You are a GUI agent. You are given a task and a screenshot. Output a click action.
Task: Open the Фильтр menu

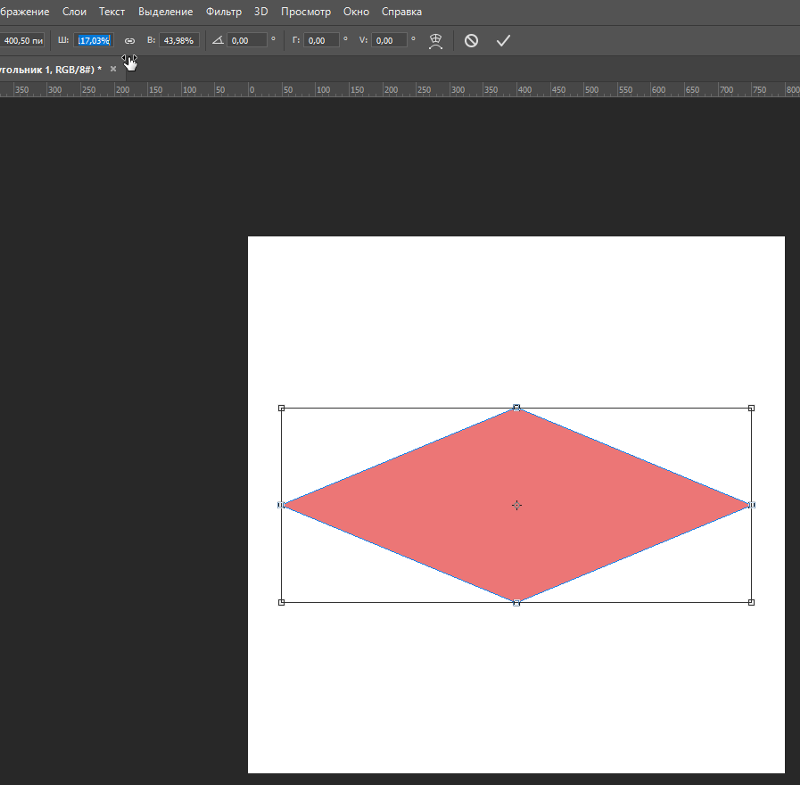coord(223,12)
